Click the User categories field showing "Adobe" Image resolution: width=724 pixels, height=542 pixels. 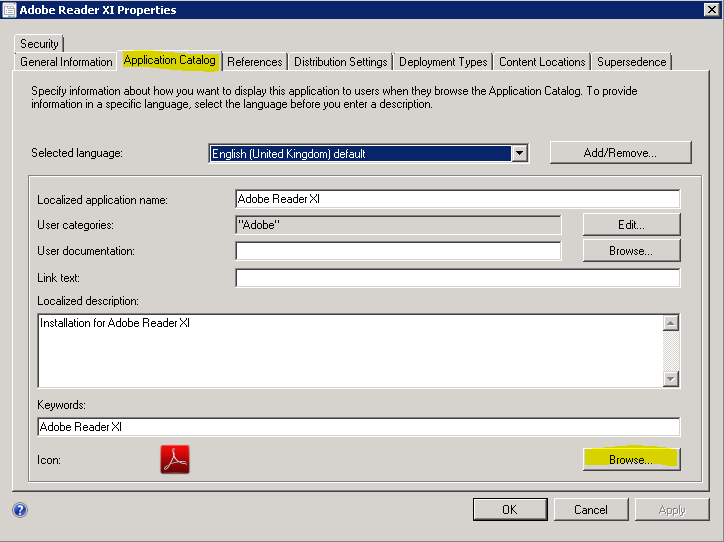(x=398, y=225)
